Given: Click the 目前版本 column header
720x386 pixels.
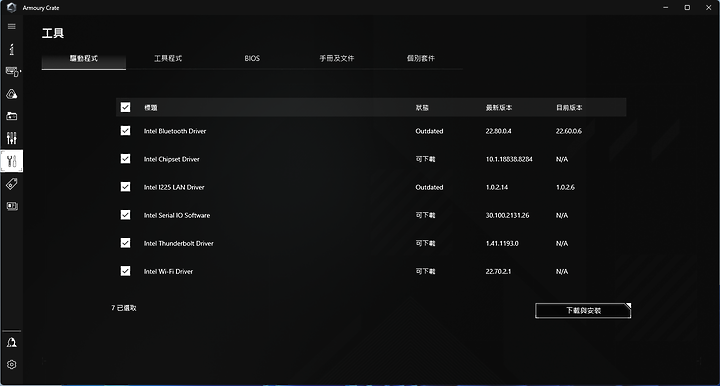Looking at the screenshot, I should pos(569,108).
